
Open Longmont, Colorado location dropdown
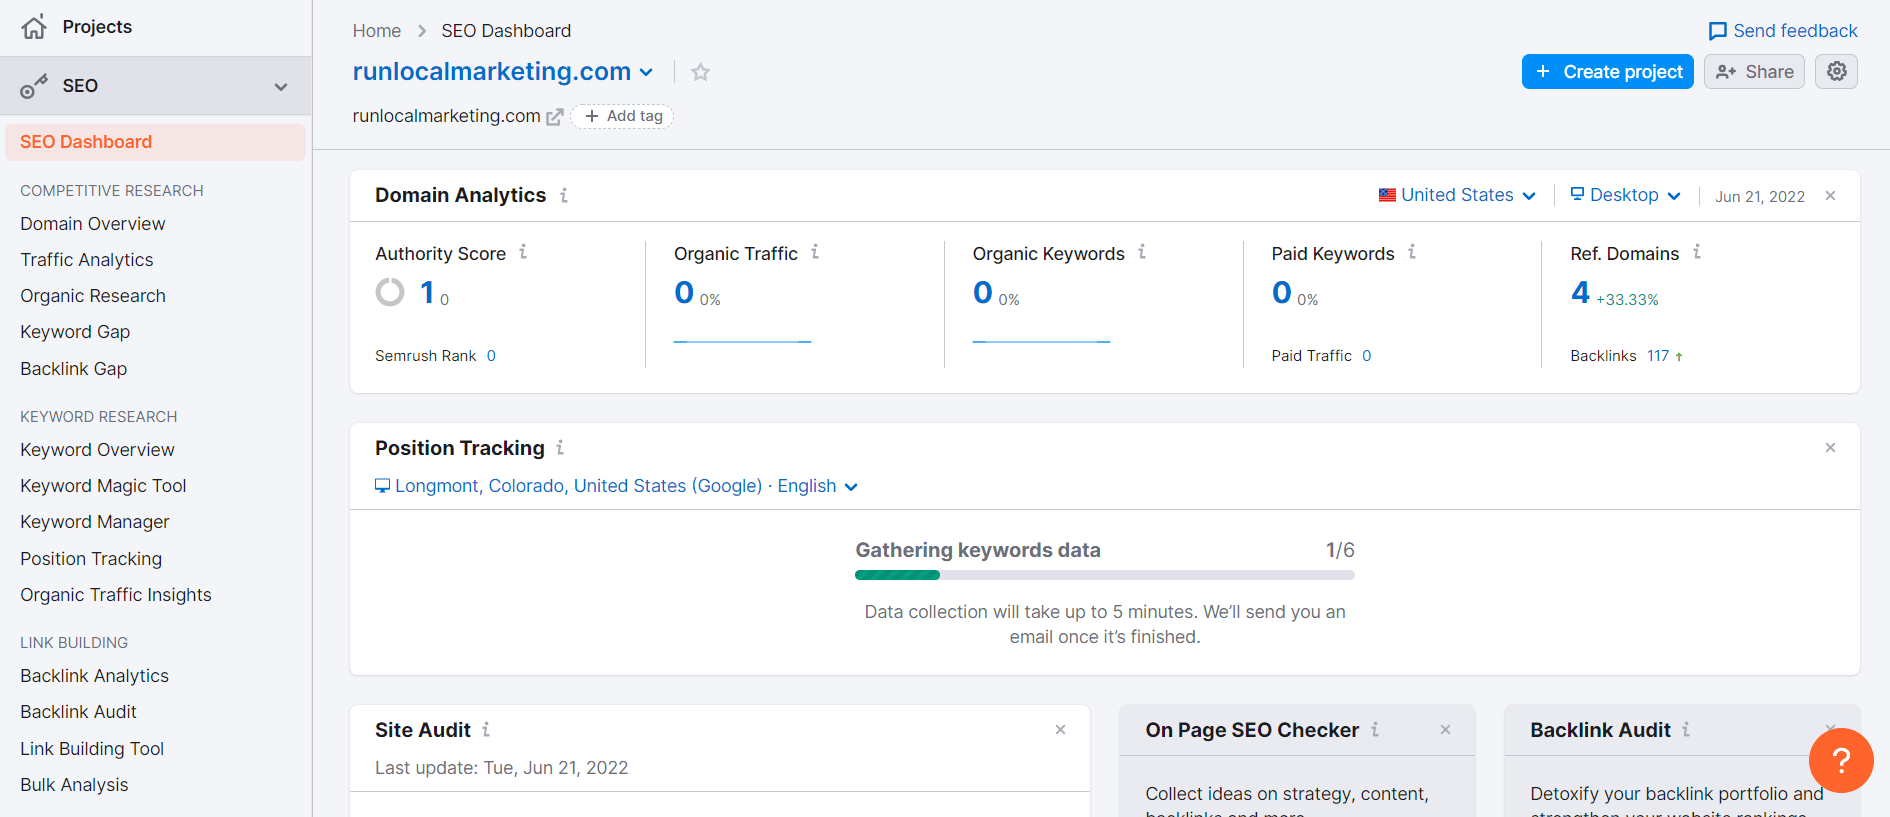point(616,486)
